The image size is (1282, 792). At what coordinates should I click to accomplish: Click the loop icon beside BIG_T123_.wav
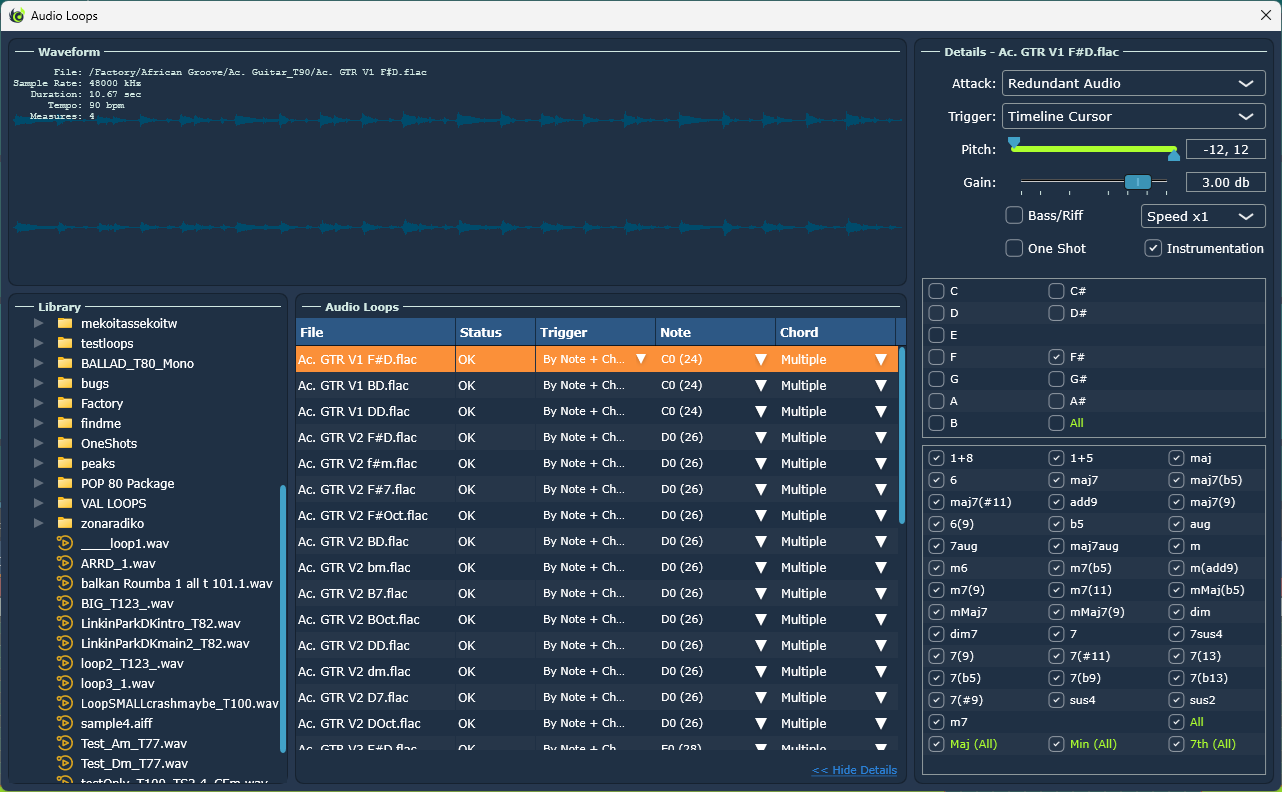65,603
